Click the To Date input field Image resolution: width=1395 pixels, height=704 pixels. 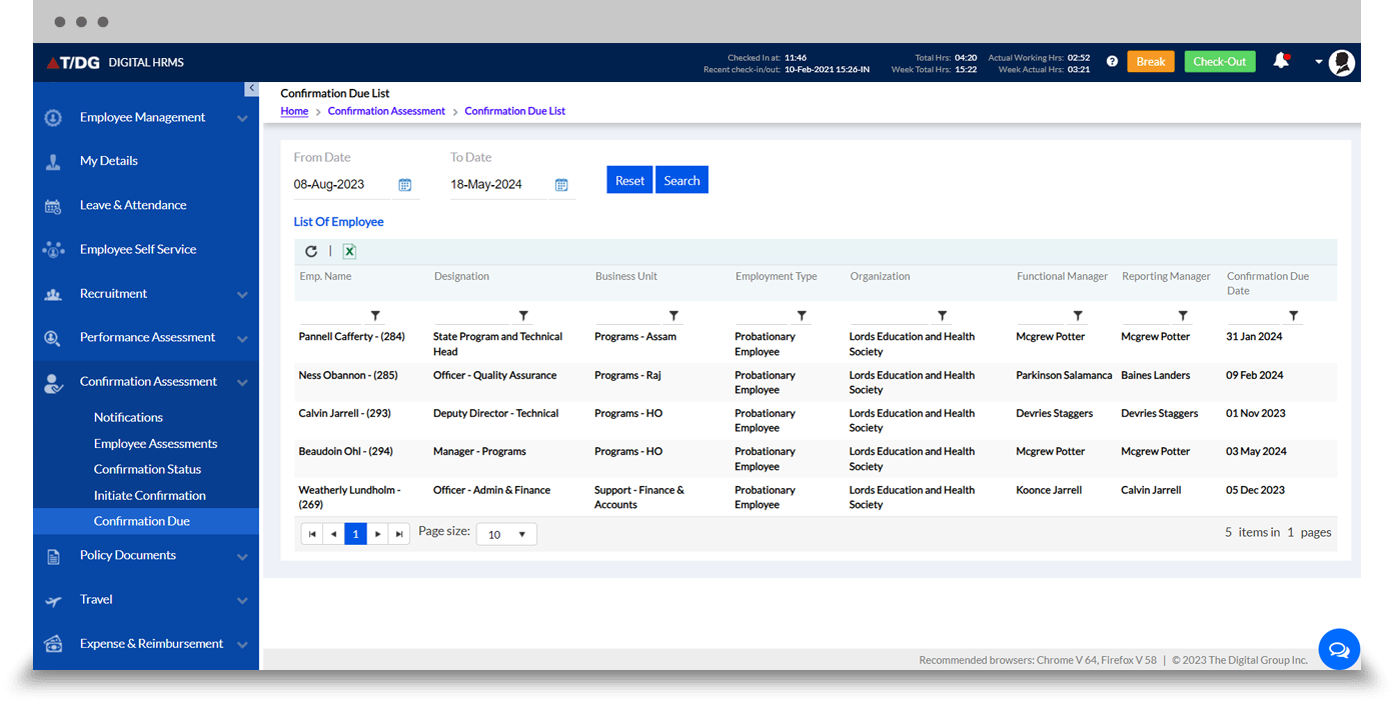click(498, 185)
